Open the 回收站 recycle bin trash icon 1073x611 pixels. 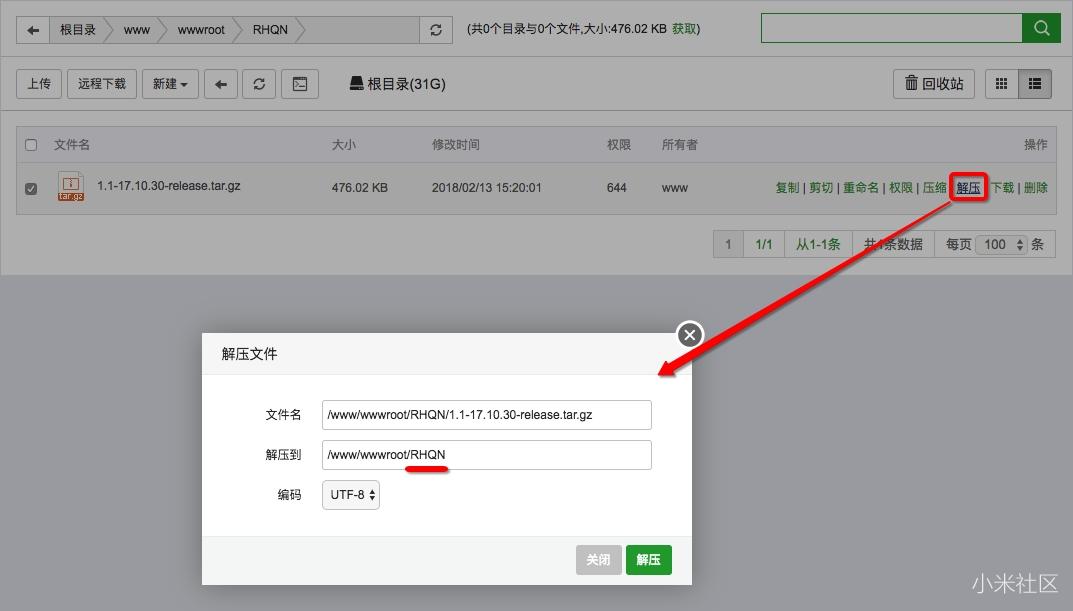(932, 84)
